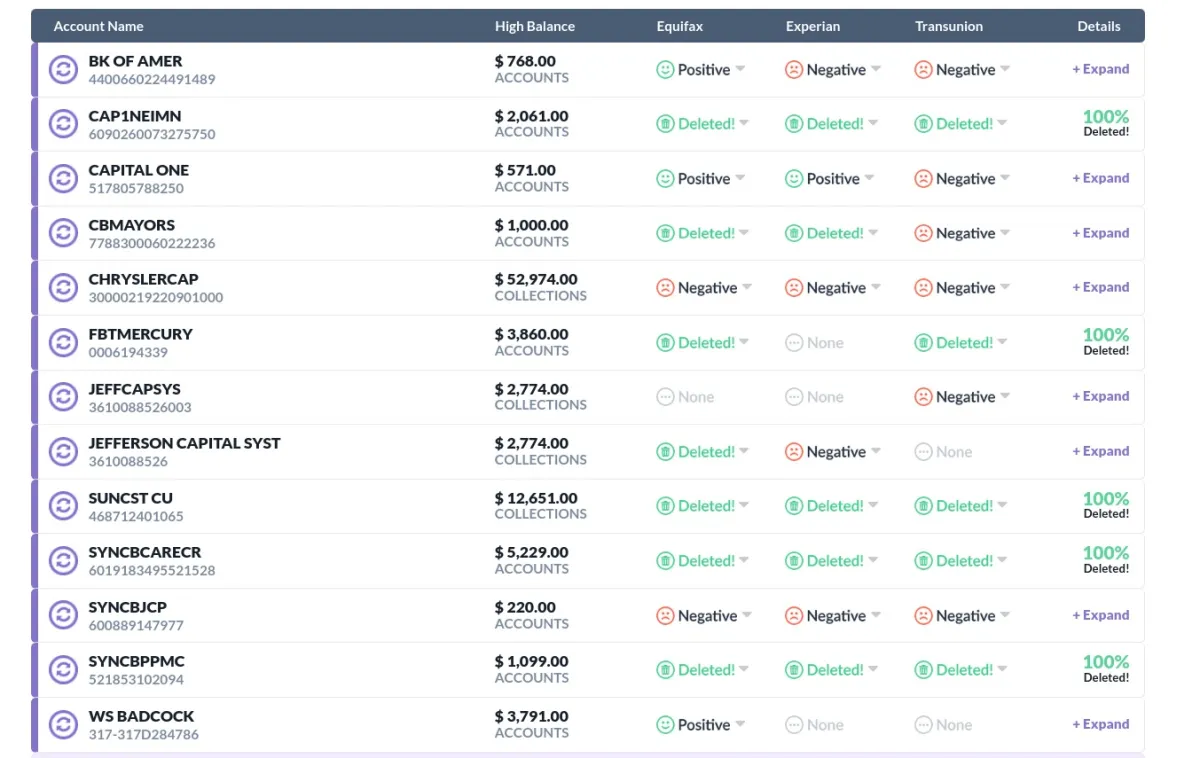
Task: Click the sync icon beside BK OF AMER
Action: click(x=63, y=70)
